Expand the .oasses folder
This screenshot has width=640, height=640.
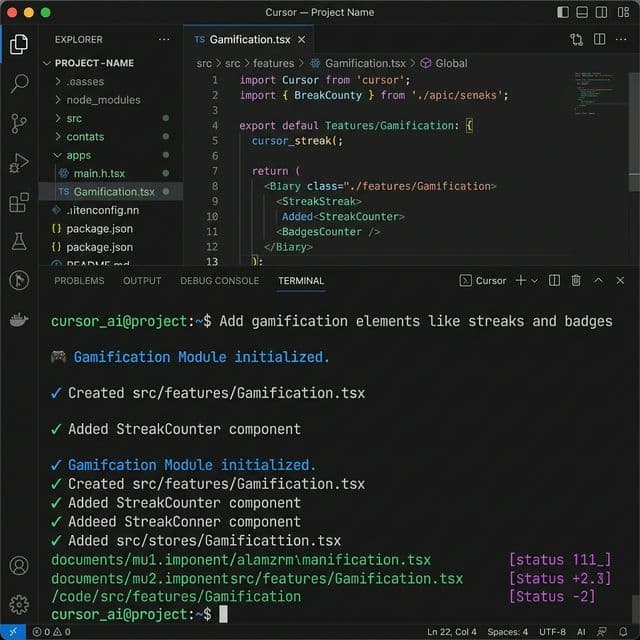click(58, 81)
